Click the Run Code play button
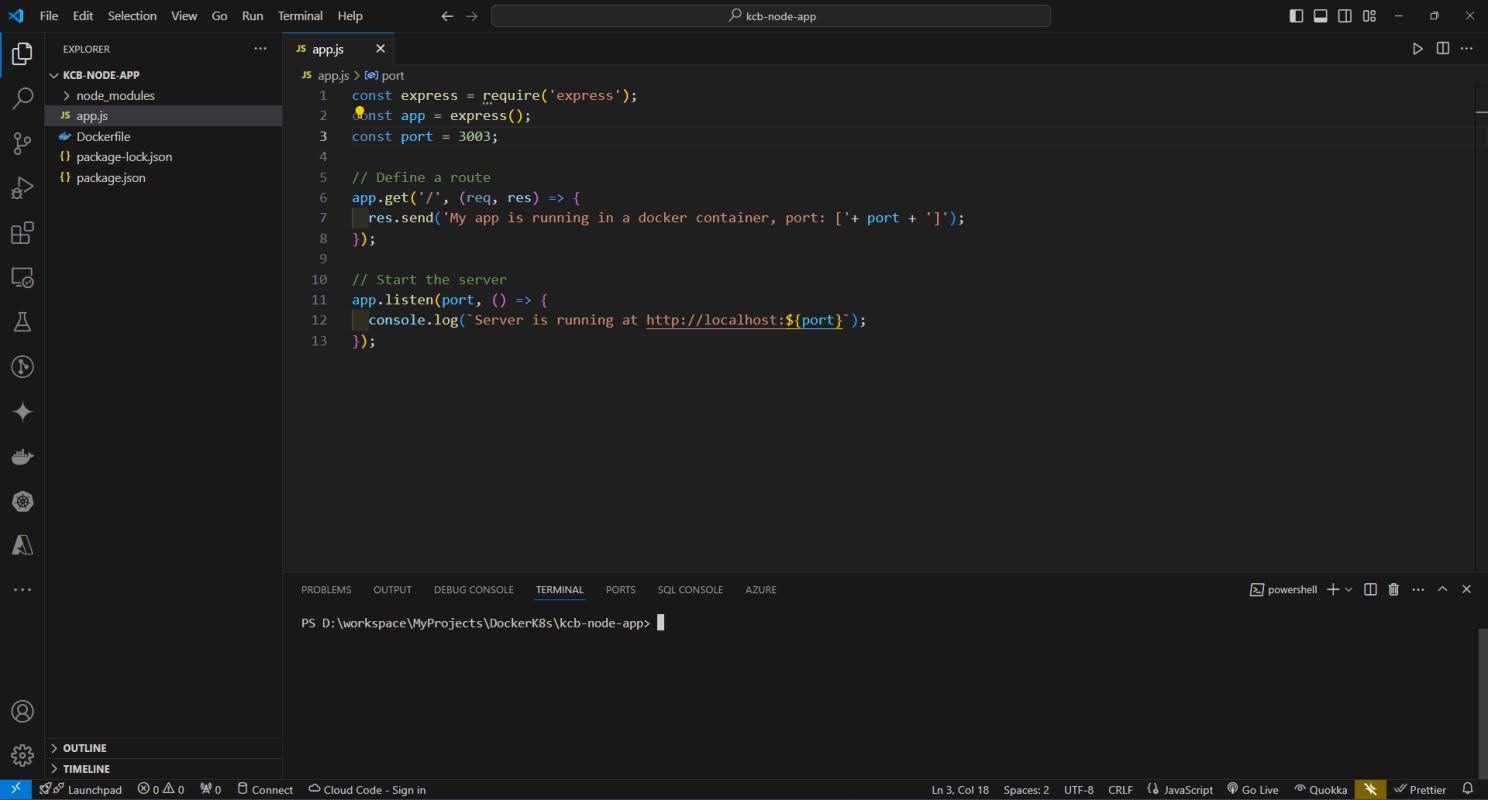Image resolution: width=1488 pixels, height=800 pixels. coord(1417,48)
